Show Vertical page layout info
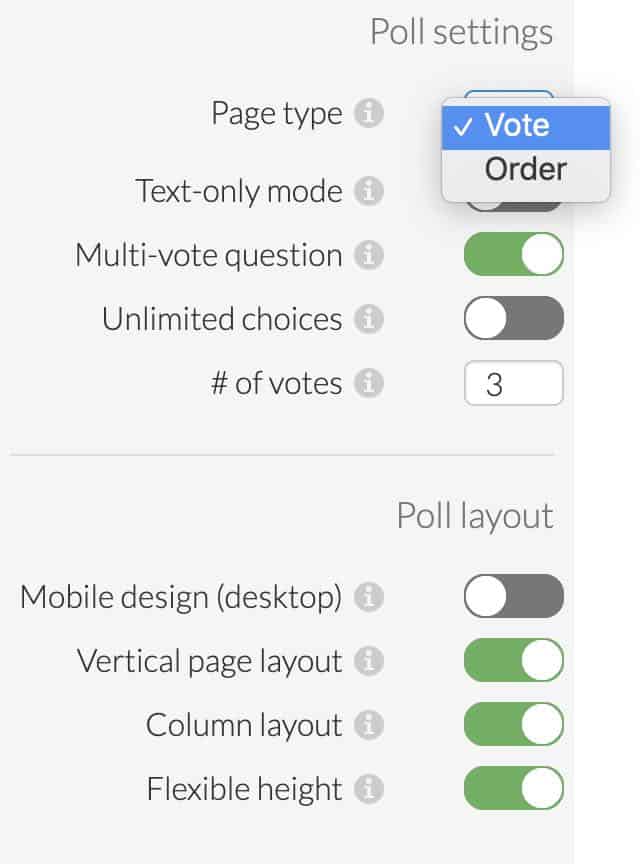 [369, 661]
